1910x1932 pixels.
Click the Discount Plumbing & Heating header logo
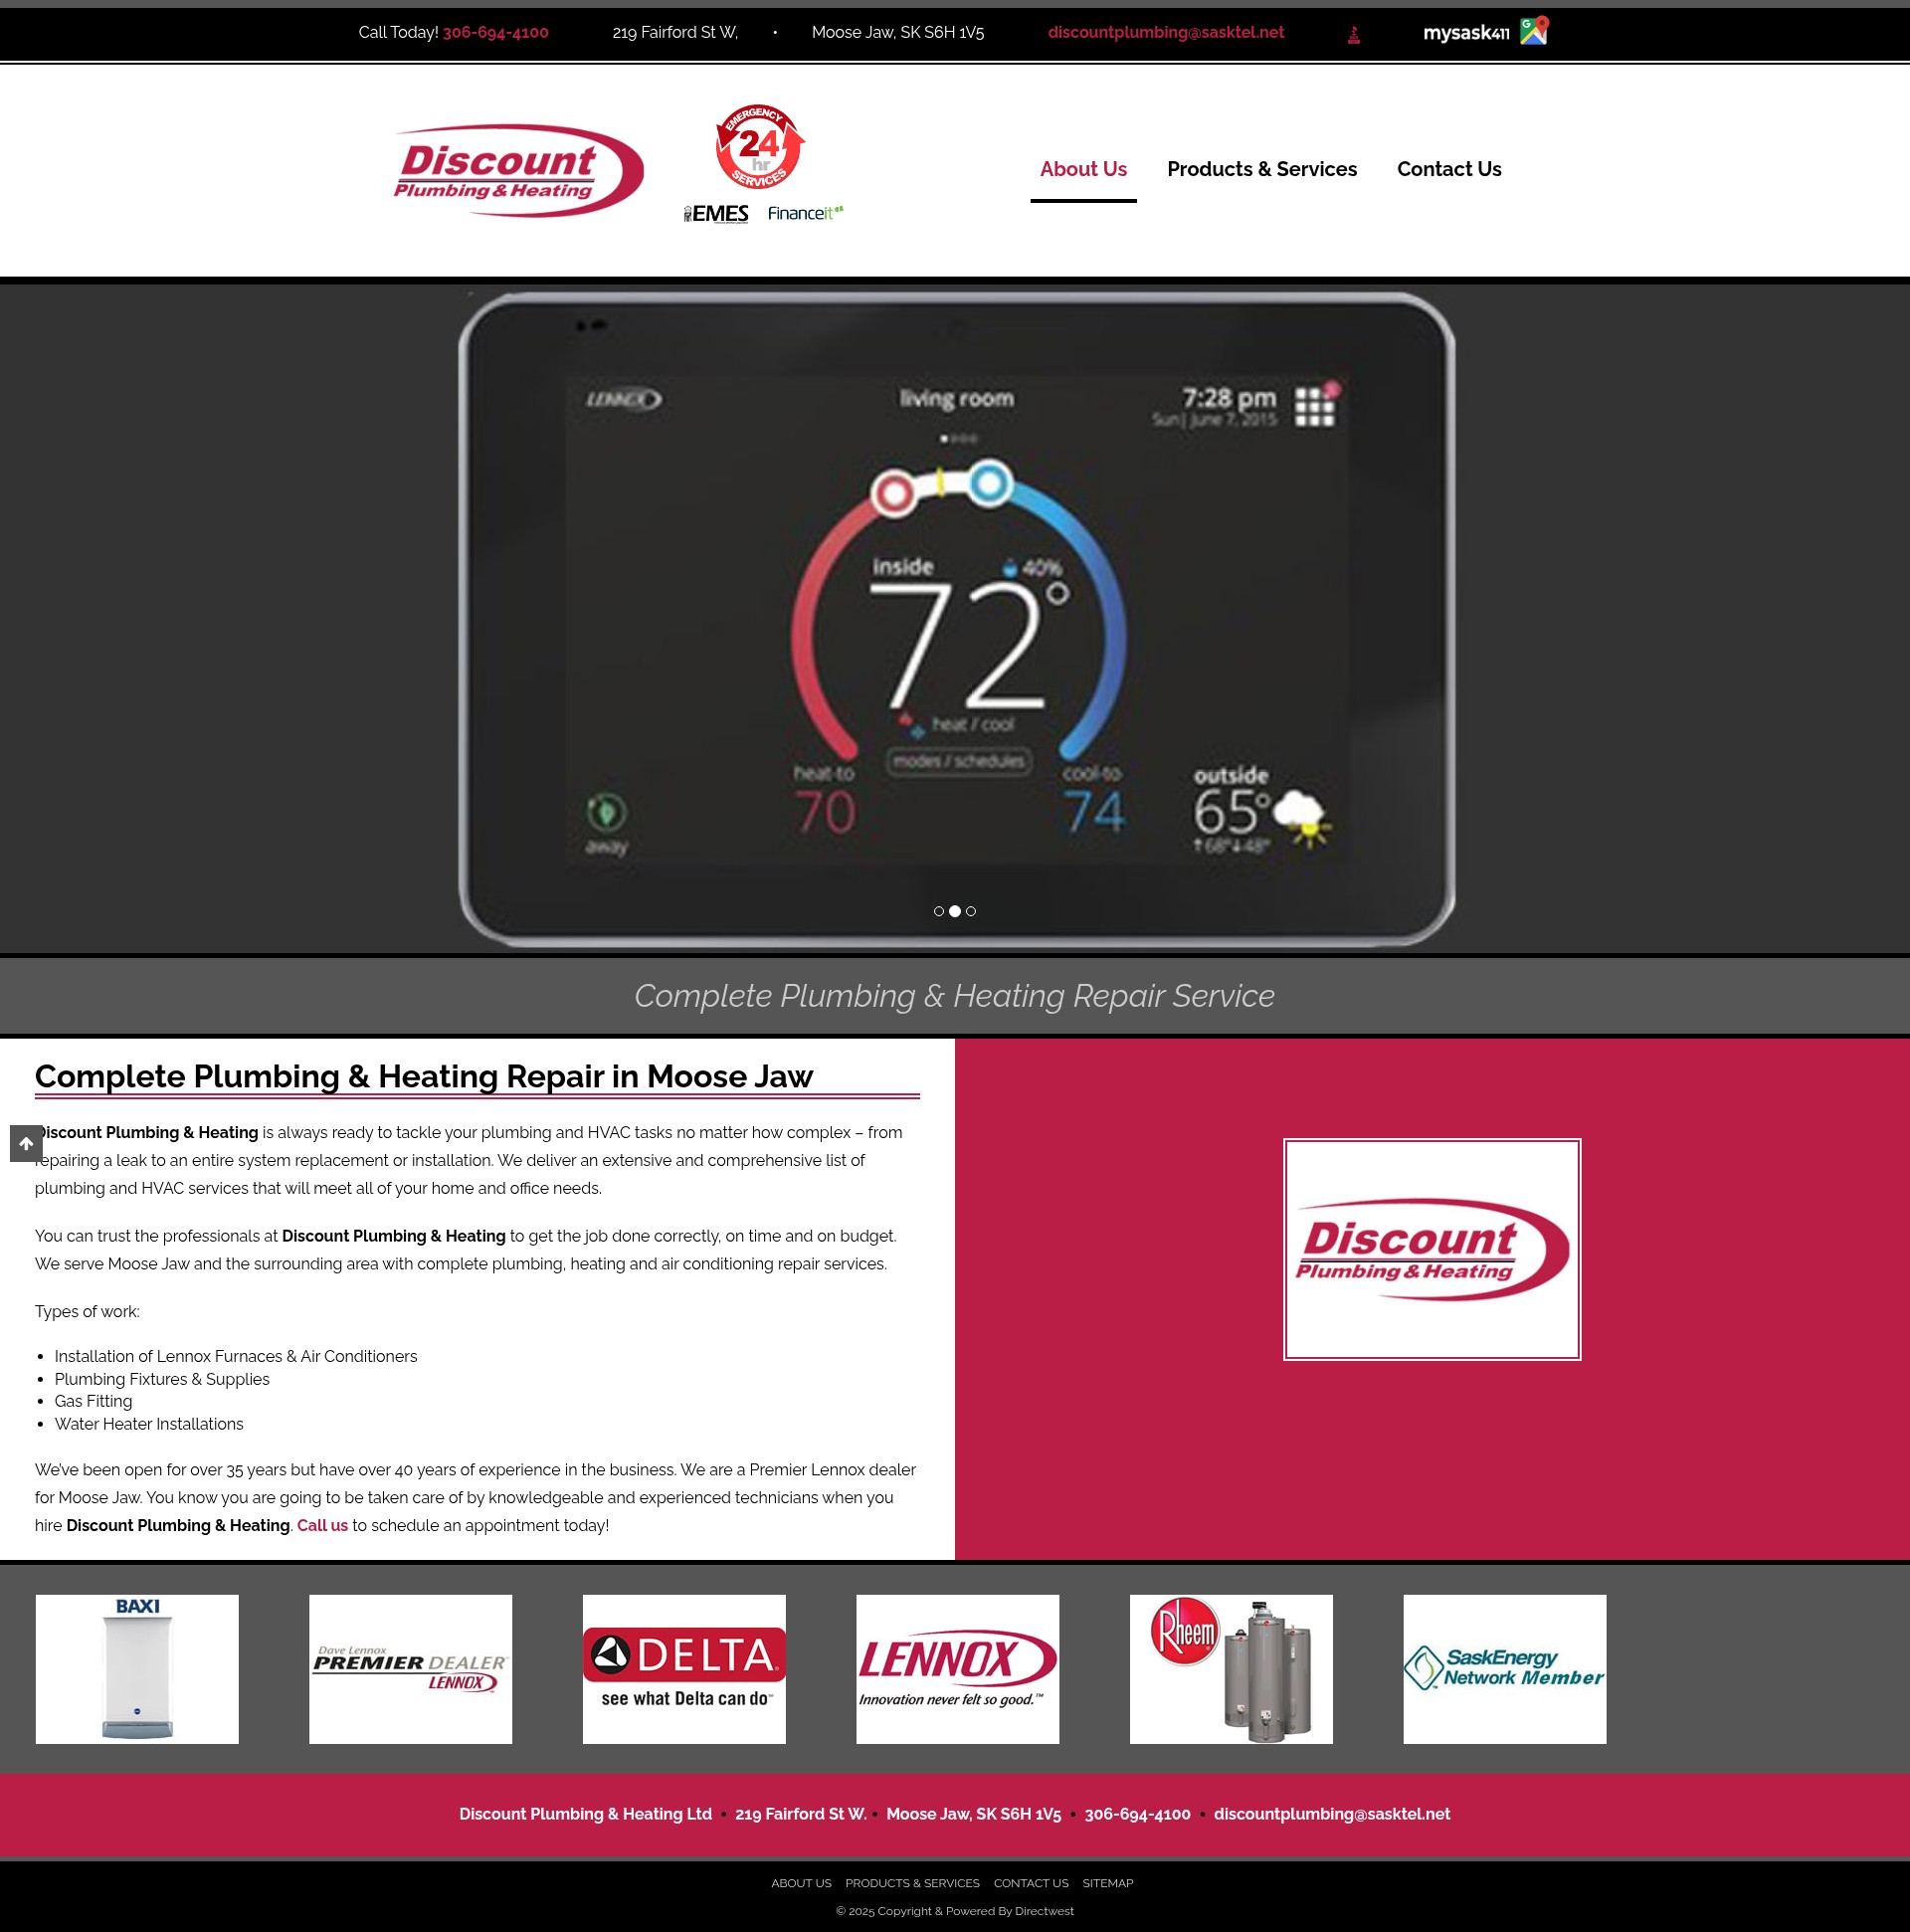519,170
